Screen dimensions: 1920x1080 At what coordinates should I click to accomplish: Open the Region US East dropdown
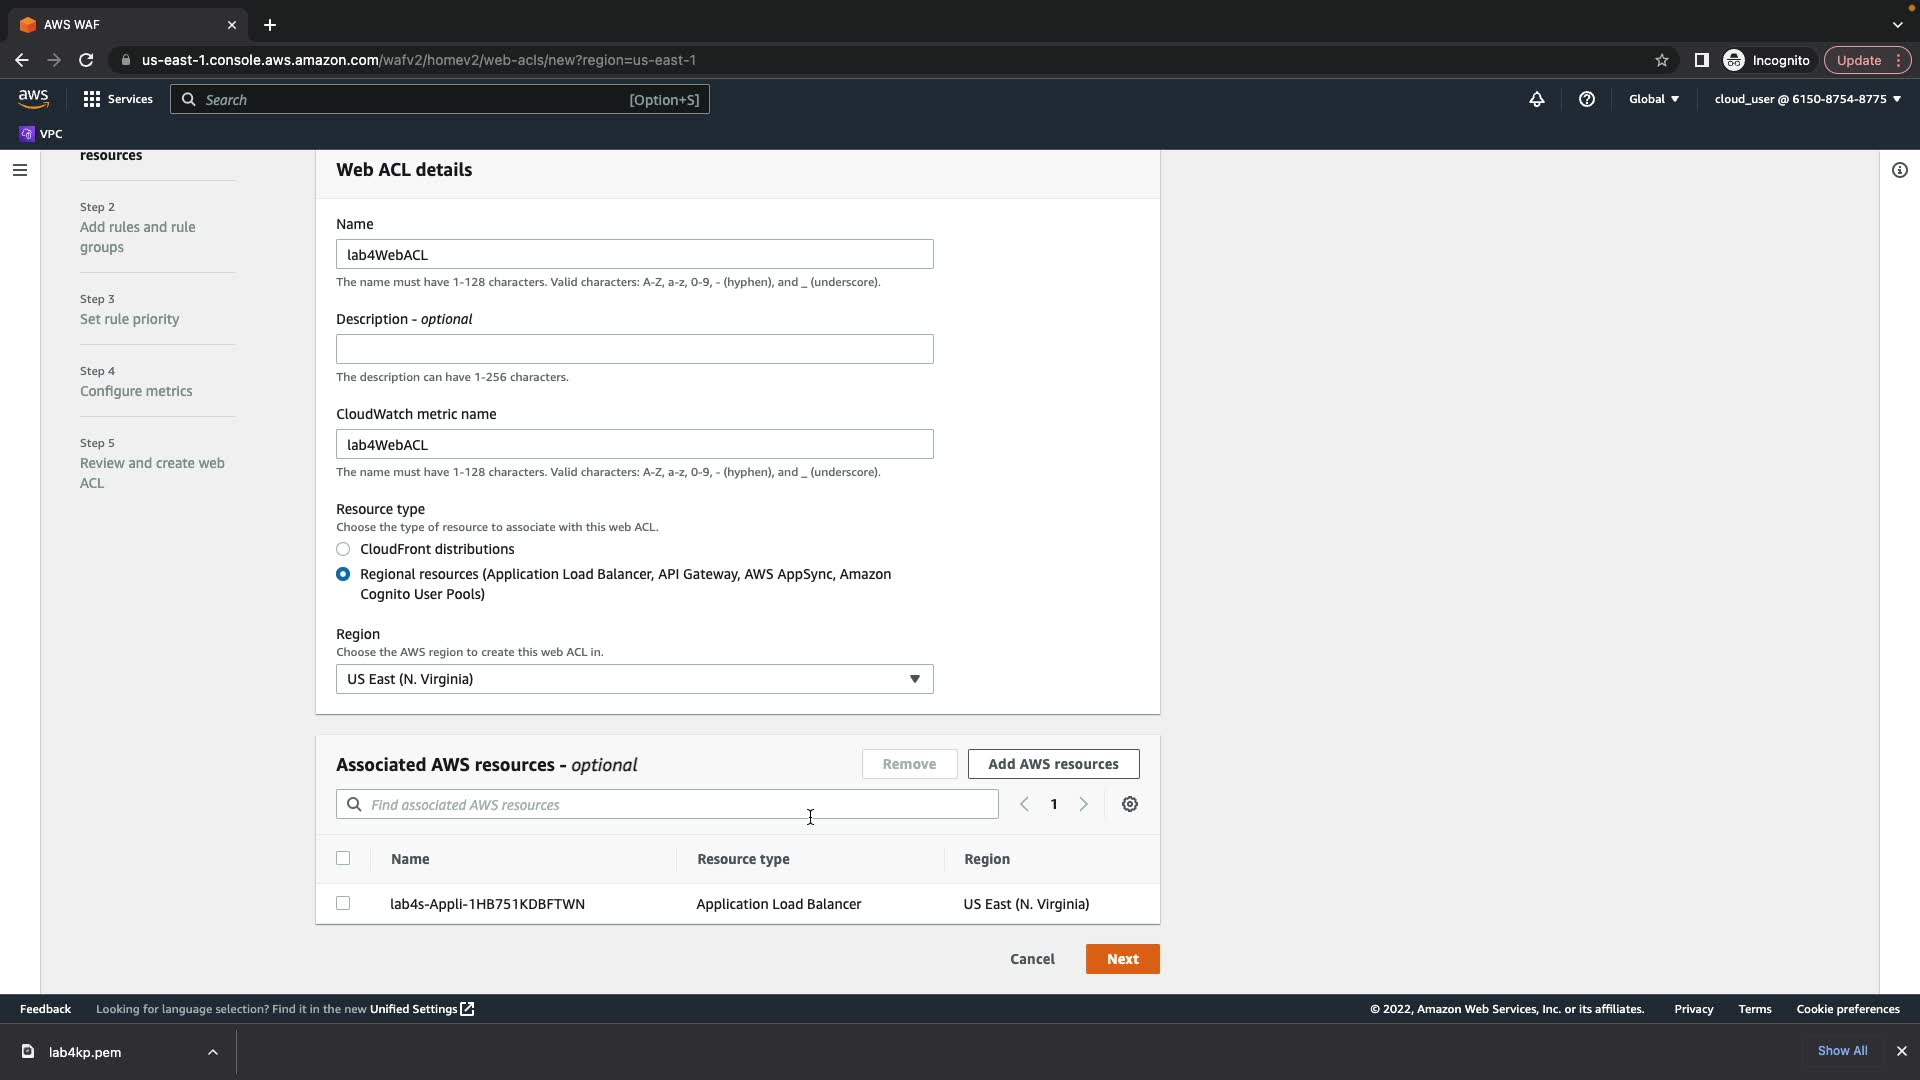point(634,679)
